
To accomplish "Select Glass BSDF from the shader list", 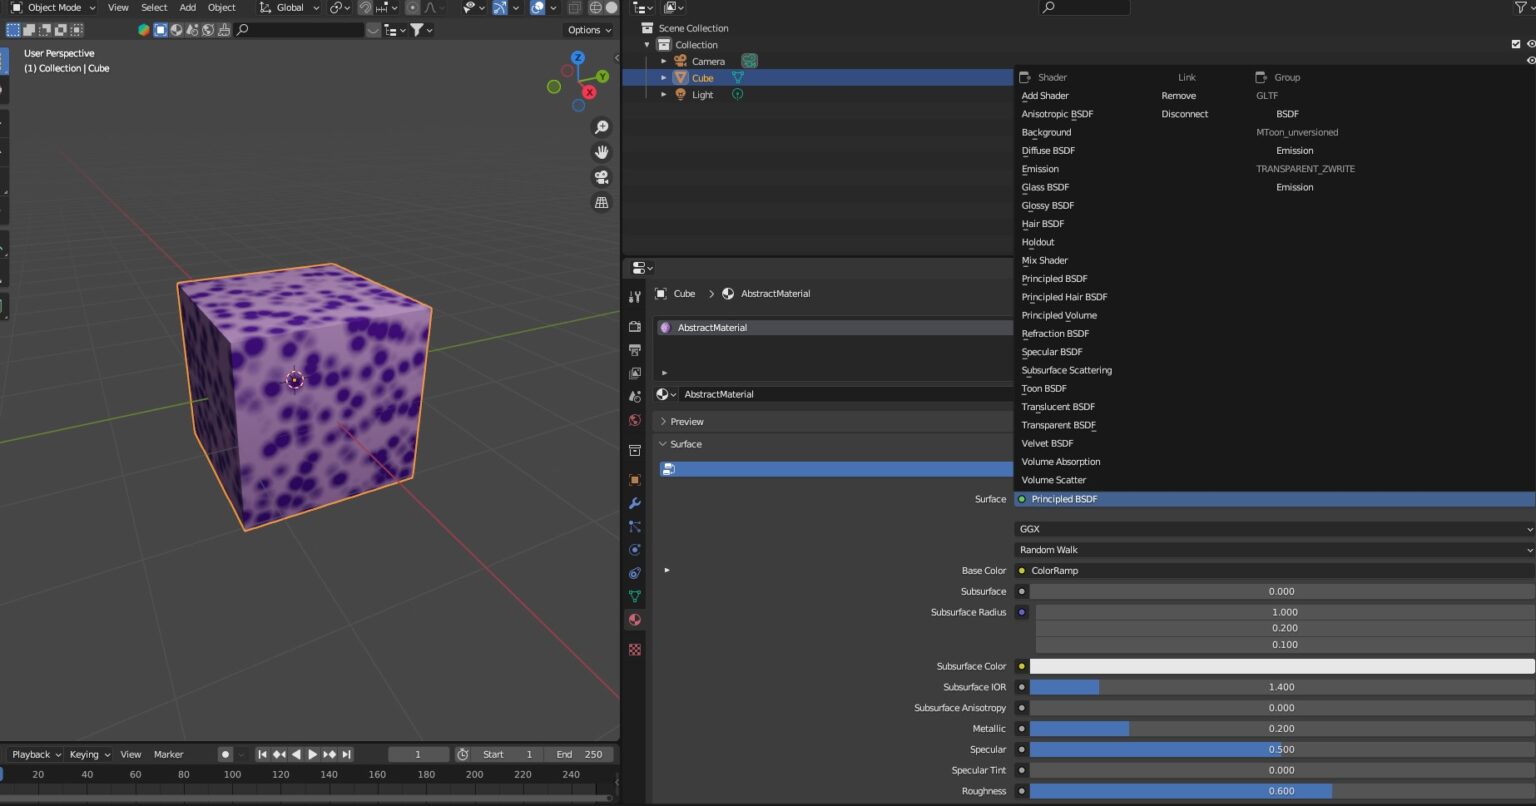I will tap(1046, 187).
